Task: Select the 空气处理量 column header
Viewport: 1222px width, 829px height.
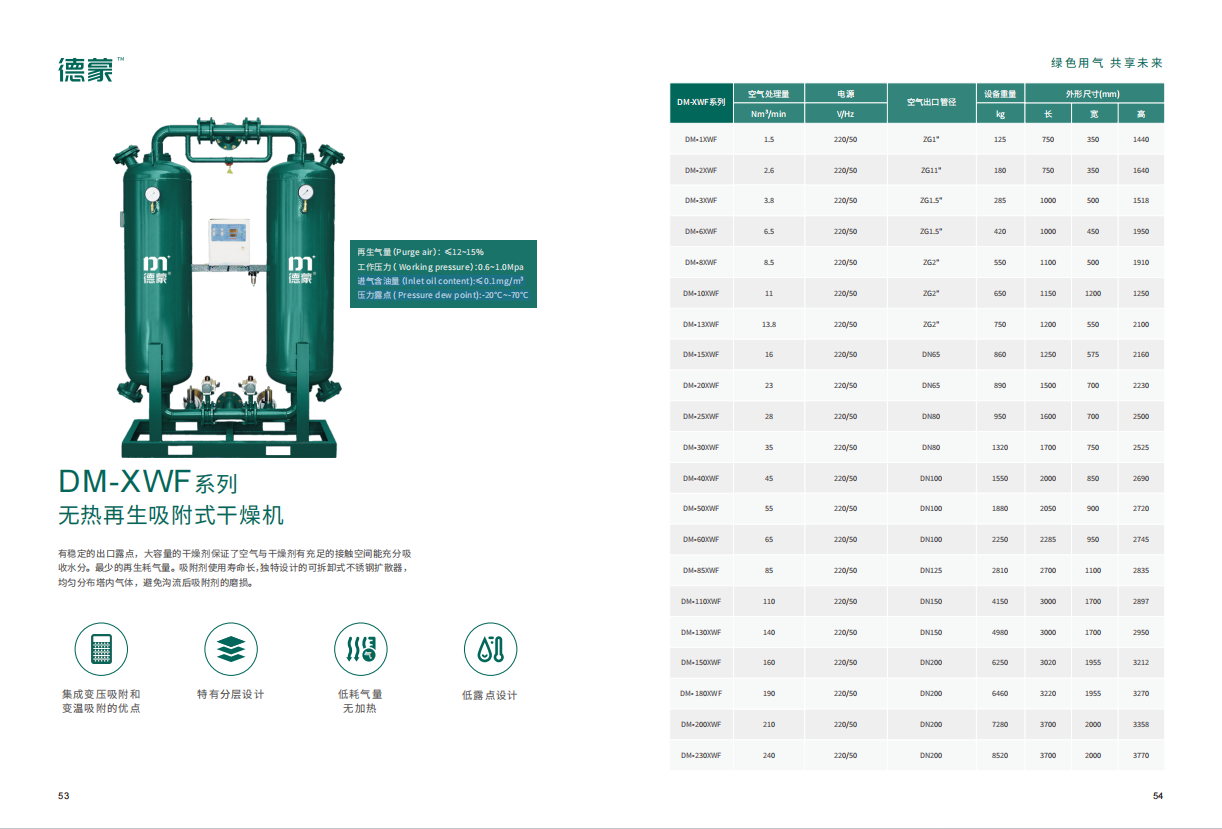Action: pos(768,93)
